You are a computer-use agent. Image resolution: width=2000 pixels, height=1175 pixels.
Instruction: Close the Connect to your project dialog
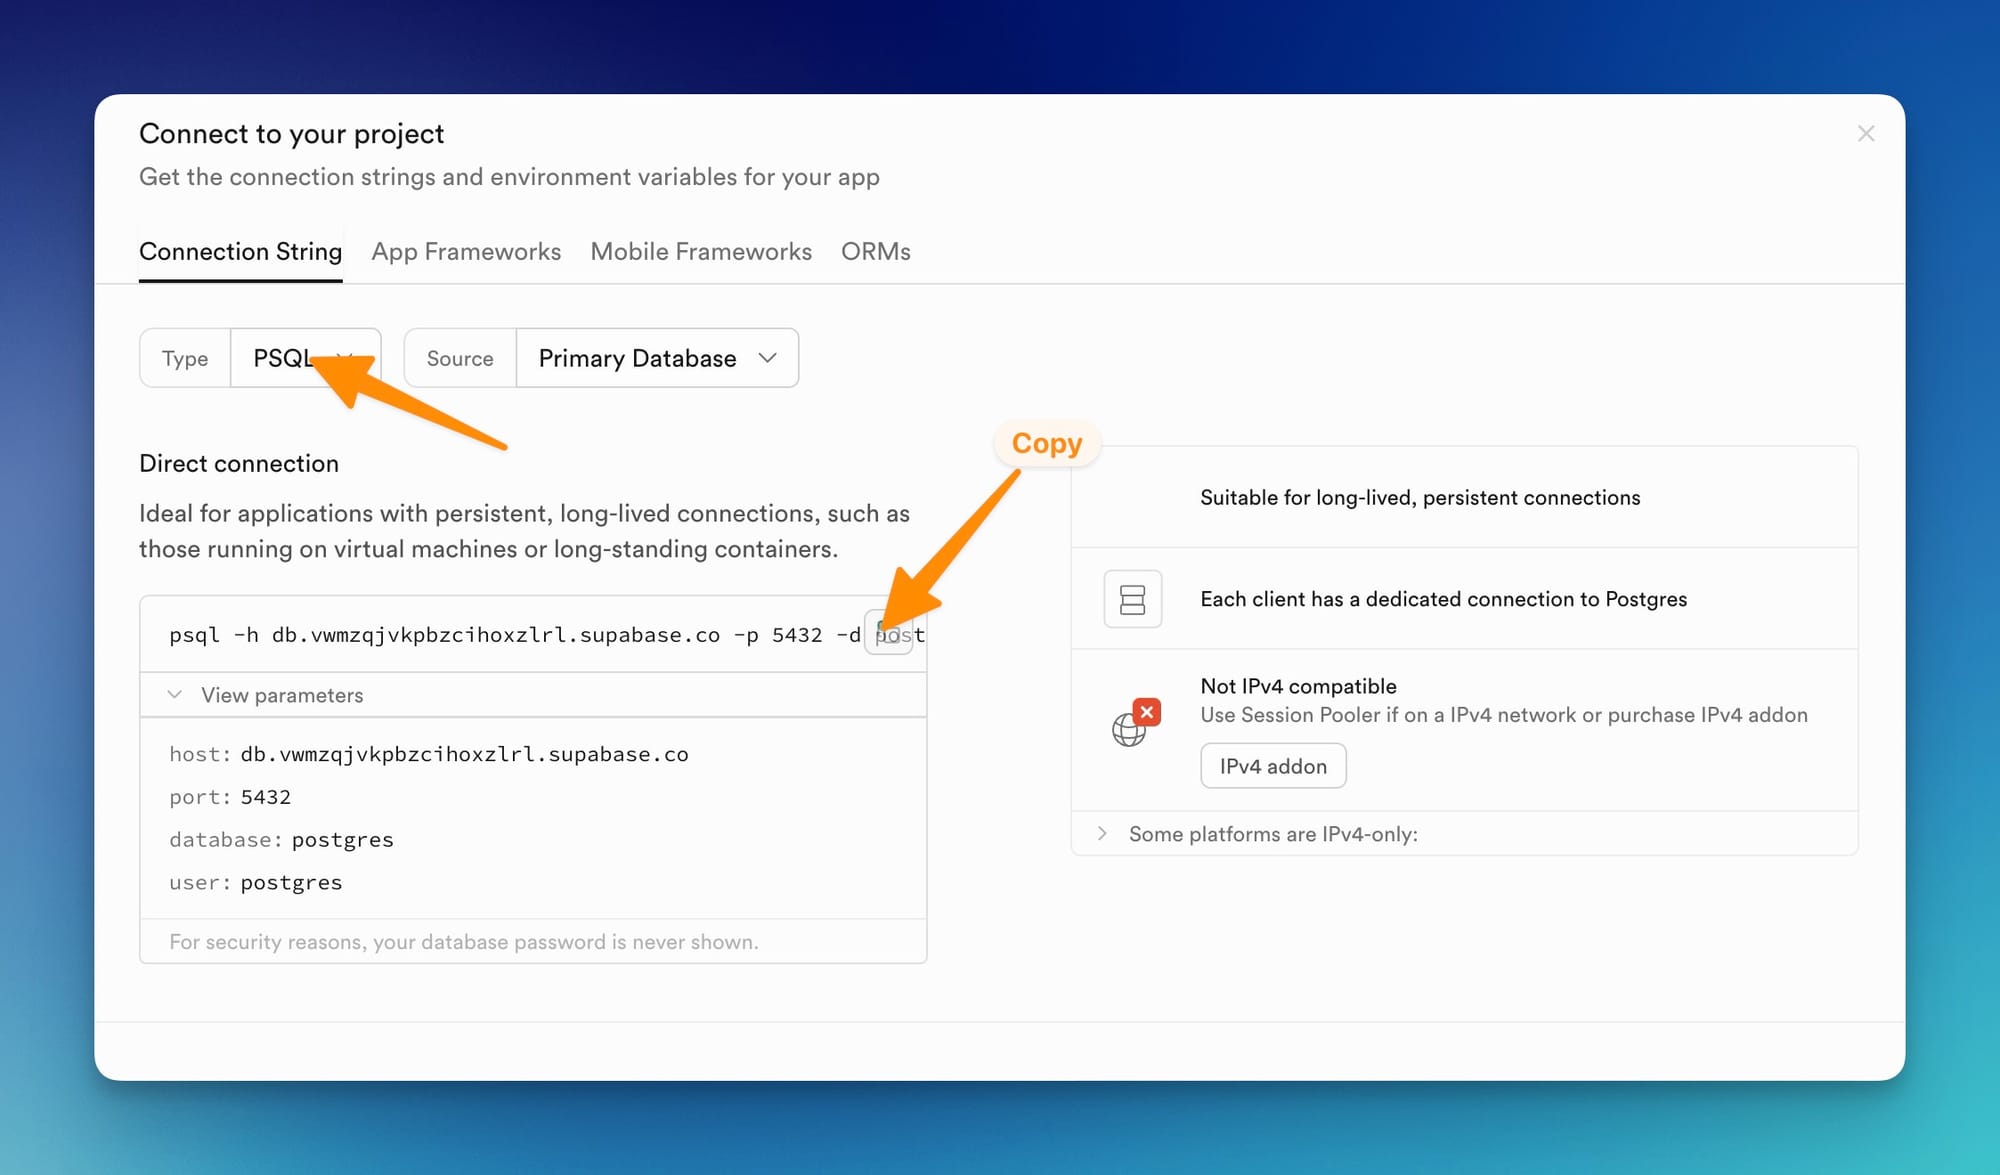[x=1865, y=134]
